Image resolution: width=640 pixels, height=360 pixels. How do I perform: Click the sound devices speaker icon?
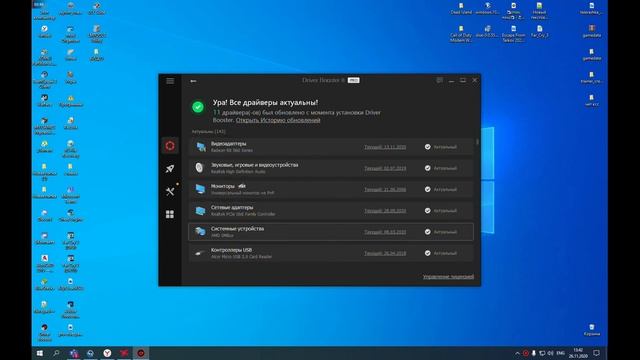tap(199, 168)
